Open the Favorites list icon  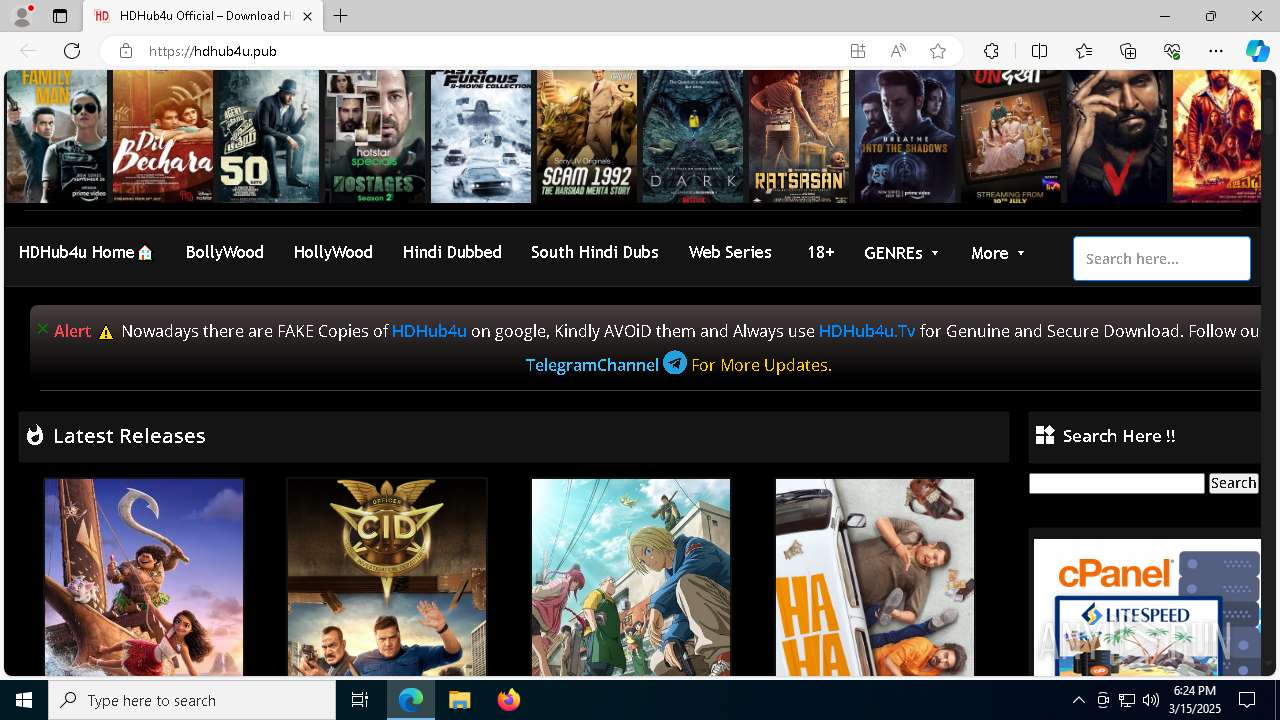(x=1084, y=51)
